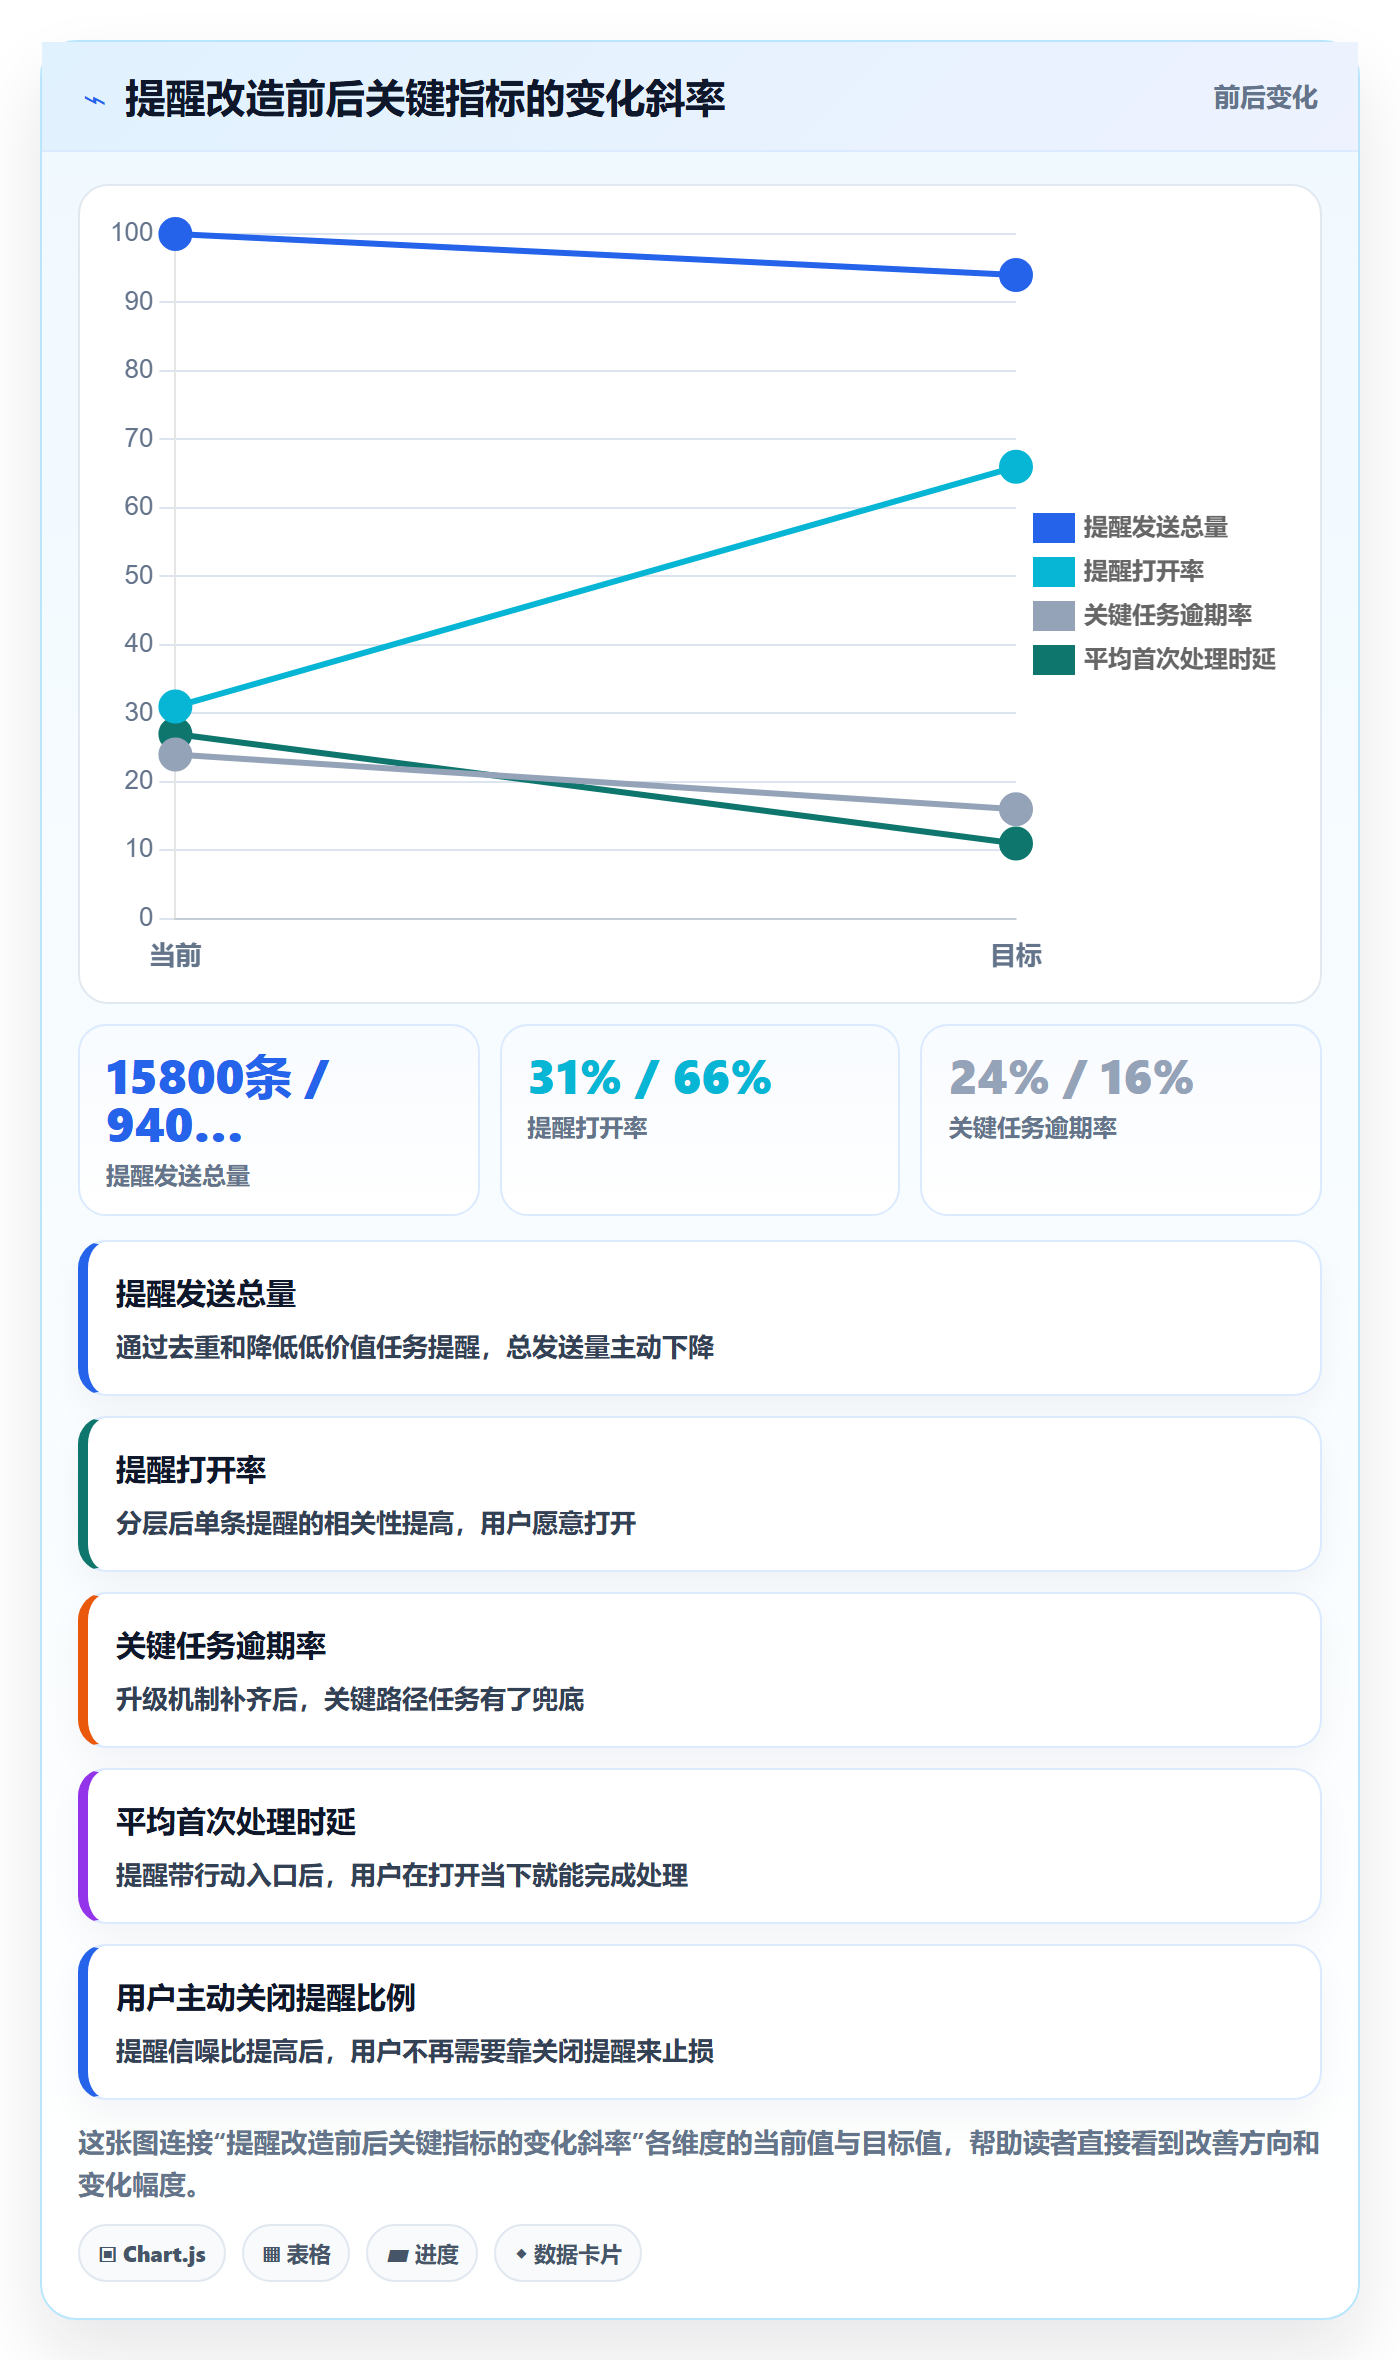Click the 目标 x-axis label

point(1016,956)
